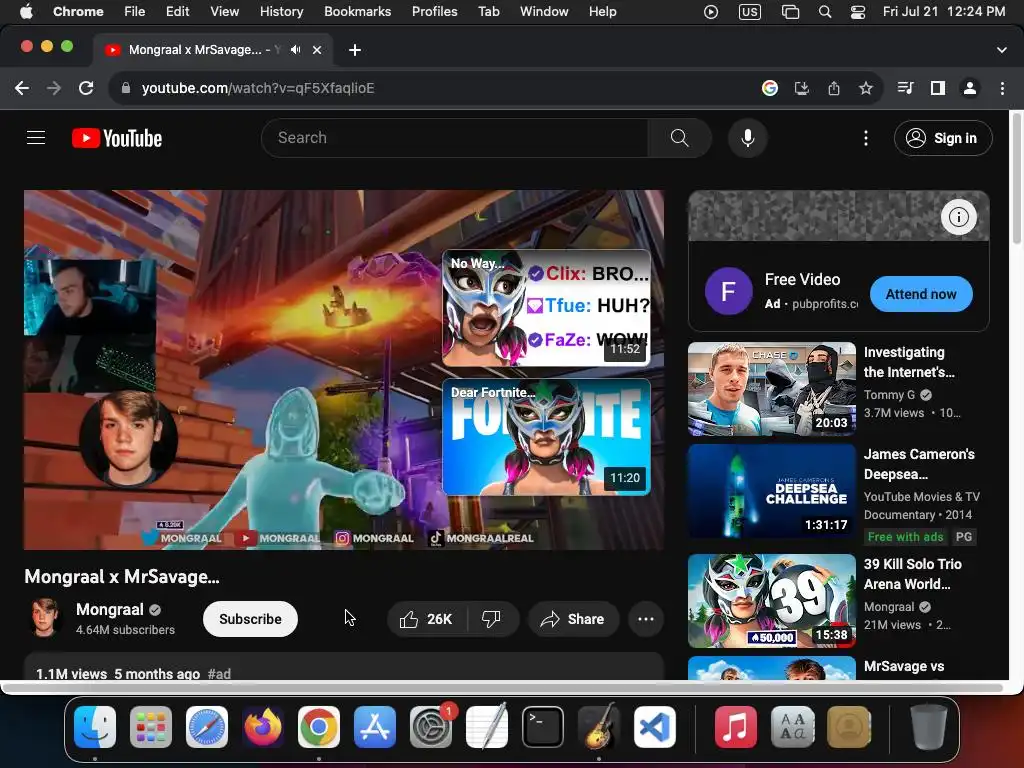Open the media controls icon
The height and width of the screenshot is (768, 1024).
tap(905, 88)
